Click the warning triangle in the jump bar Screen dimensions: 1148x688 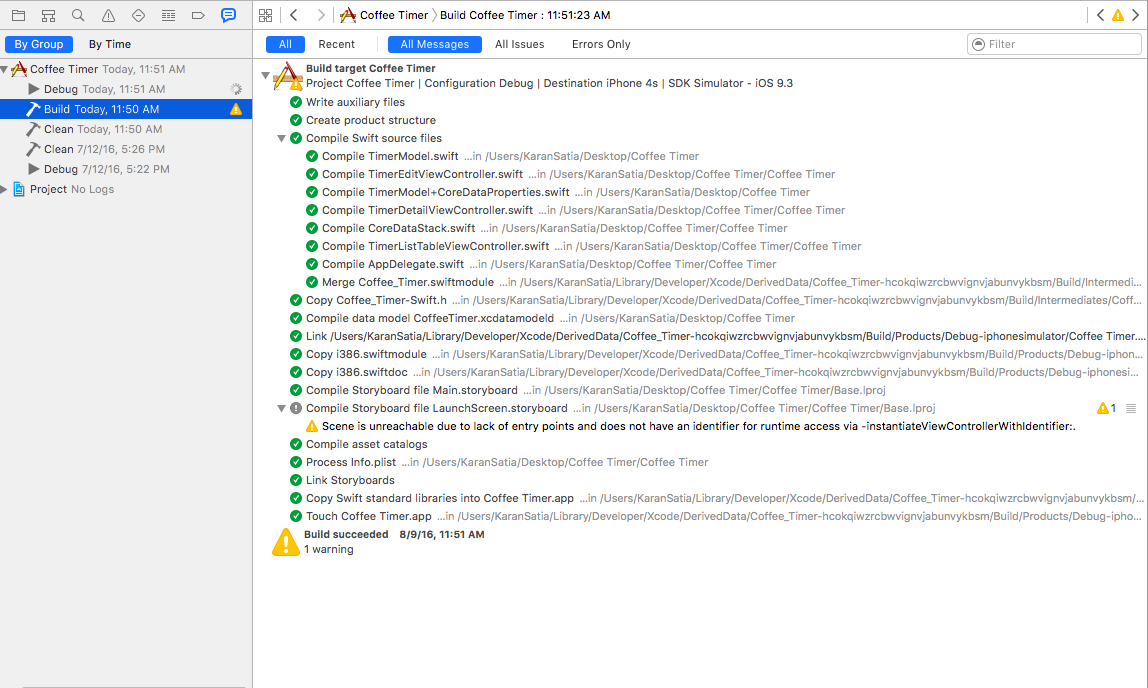point(1118,15)
